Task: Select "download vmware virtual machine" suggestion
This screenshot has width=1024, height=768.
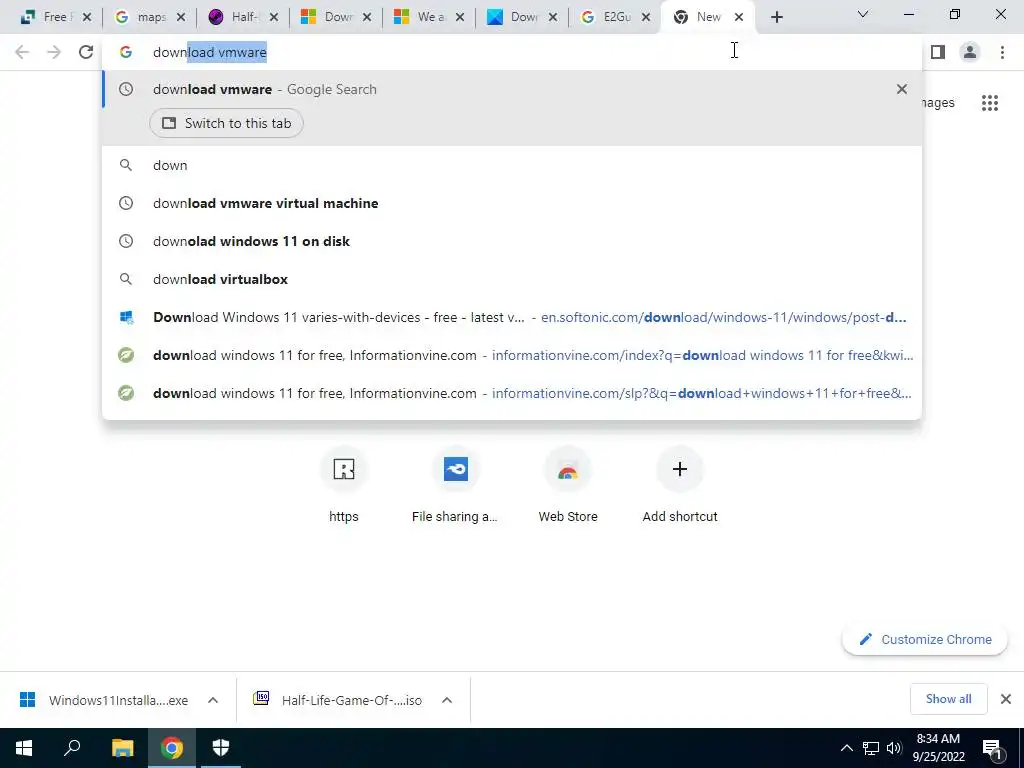Action: click(512, 203)
